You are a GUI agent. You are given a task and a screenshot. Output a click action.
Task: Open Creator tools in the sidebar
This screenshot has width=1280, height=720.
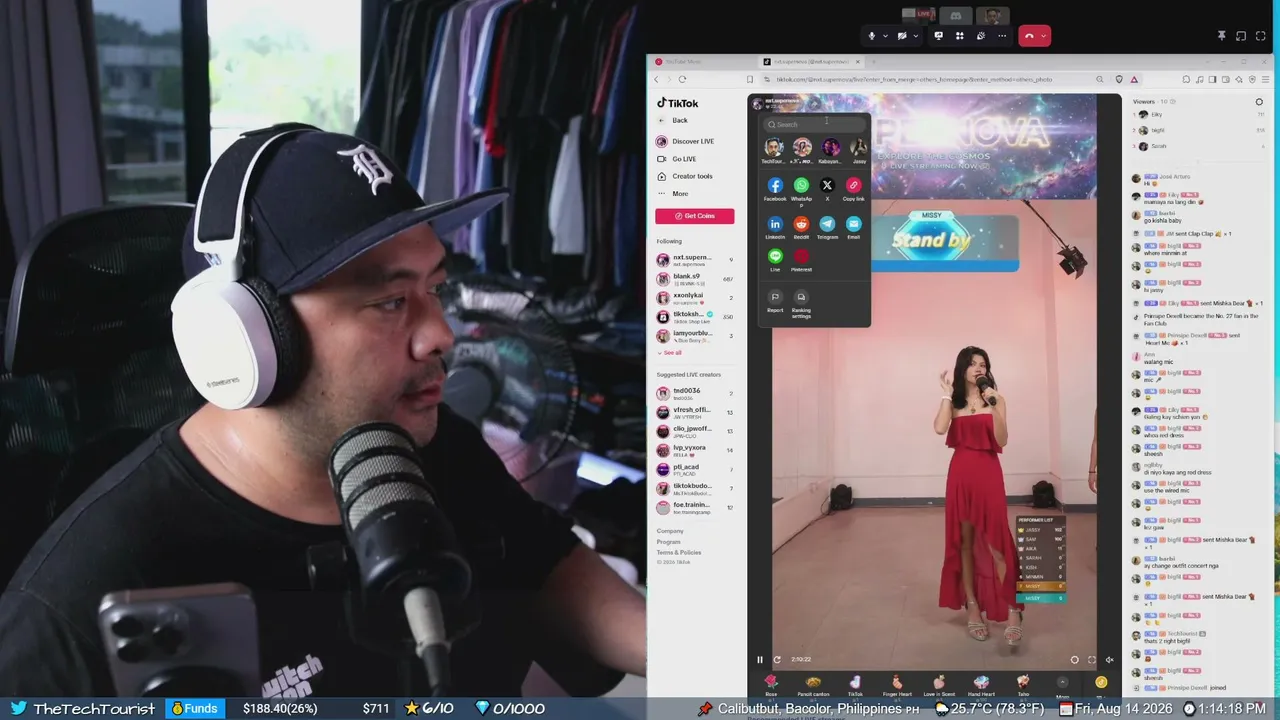coord(685,176)
